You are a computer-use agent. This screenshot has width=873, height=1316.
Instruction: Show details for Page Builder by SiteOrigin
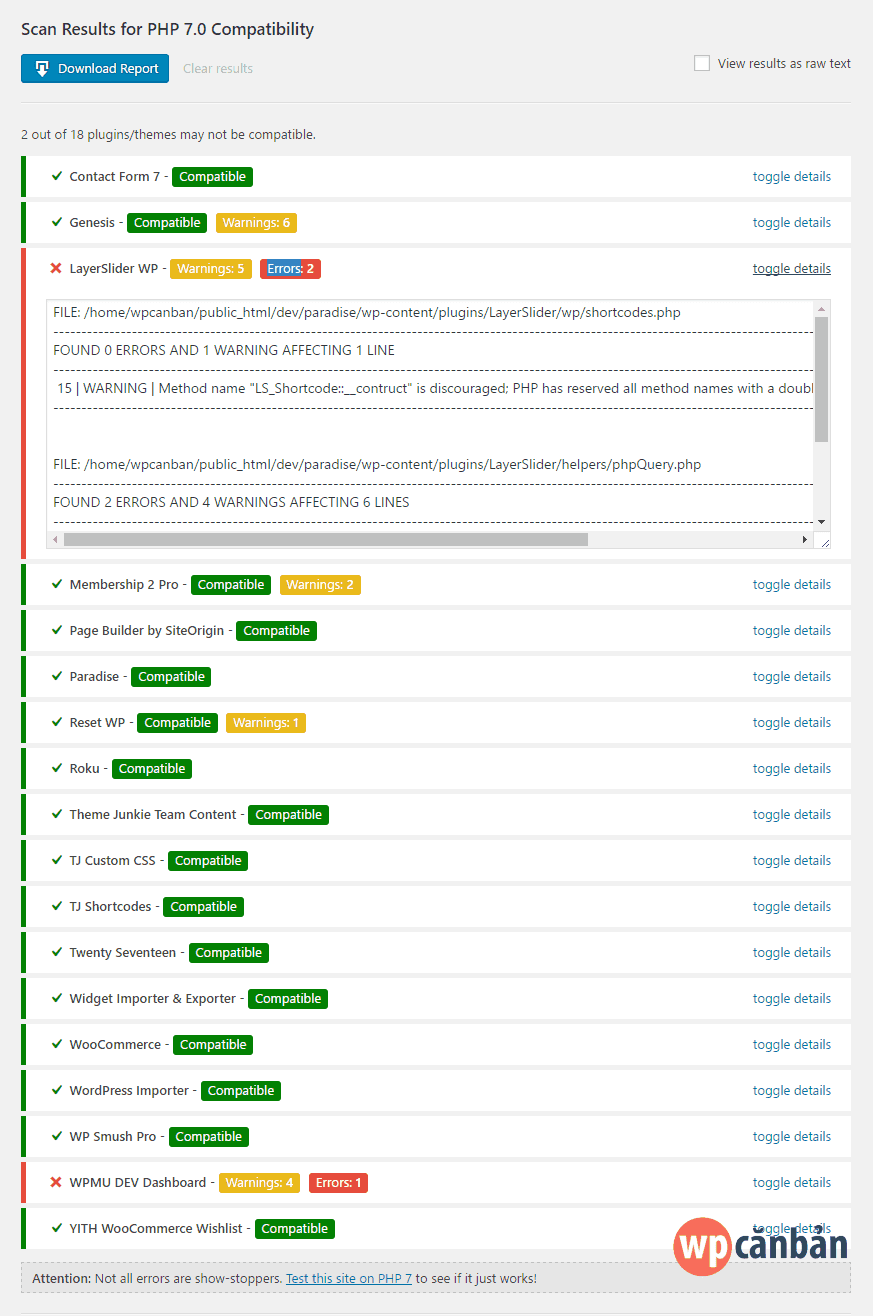(791, 630)
